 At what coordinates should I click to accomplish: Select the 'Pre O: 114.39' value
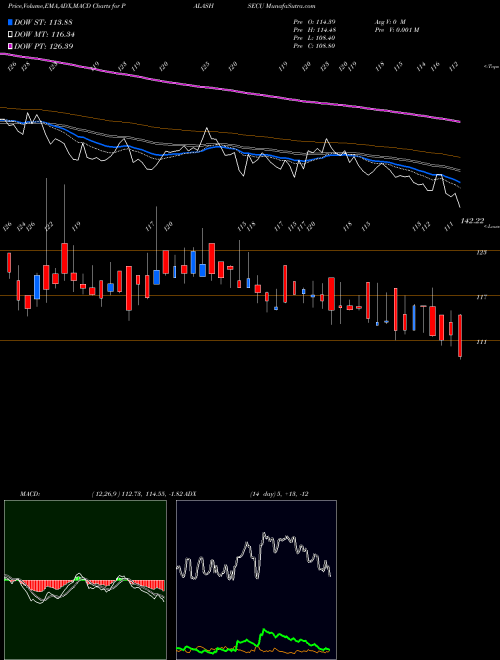[x=314, y=22]
